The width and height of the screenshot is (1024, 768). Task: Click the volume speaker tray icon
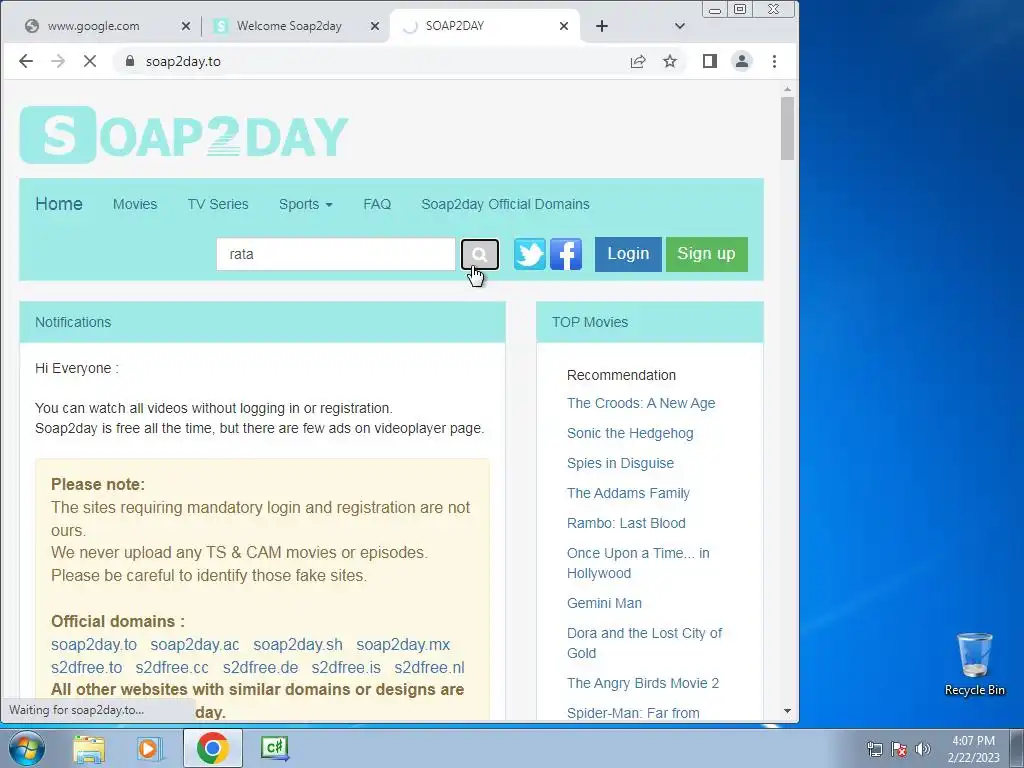coord(923,749)
